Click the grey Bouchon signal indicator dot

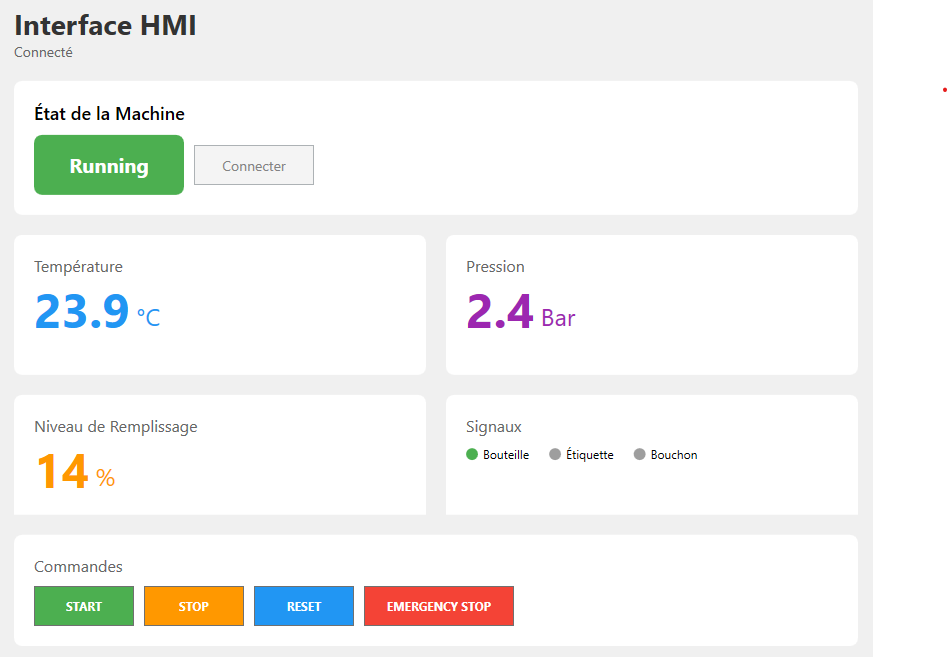click(640, 454)
